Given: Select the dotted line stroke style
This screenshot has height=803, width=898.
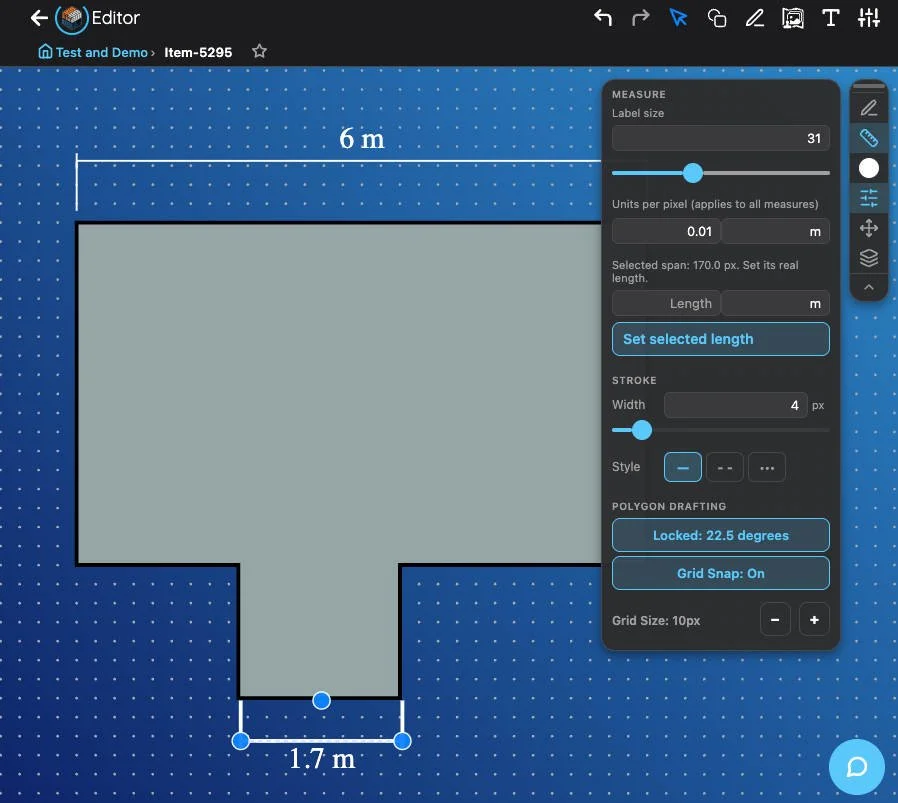Looking at the screenshot, I should (x=767, y=467).
